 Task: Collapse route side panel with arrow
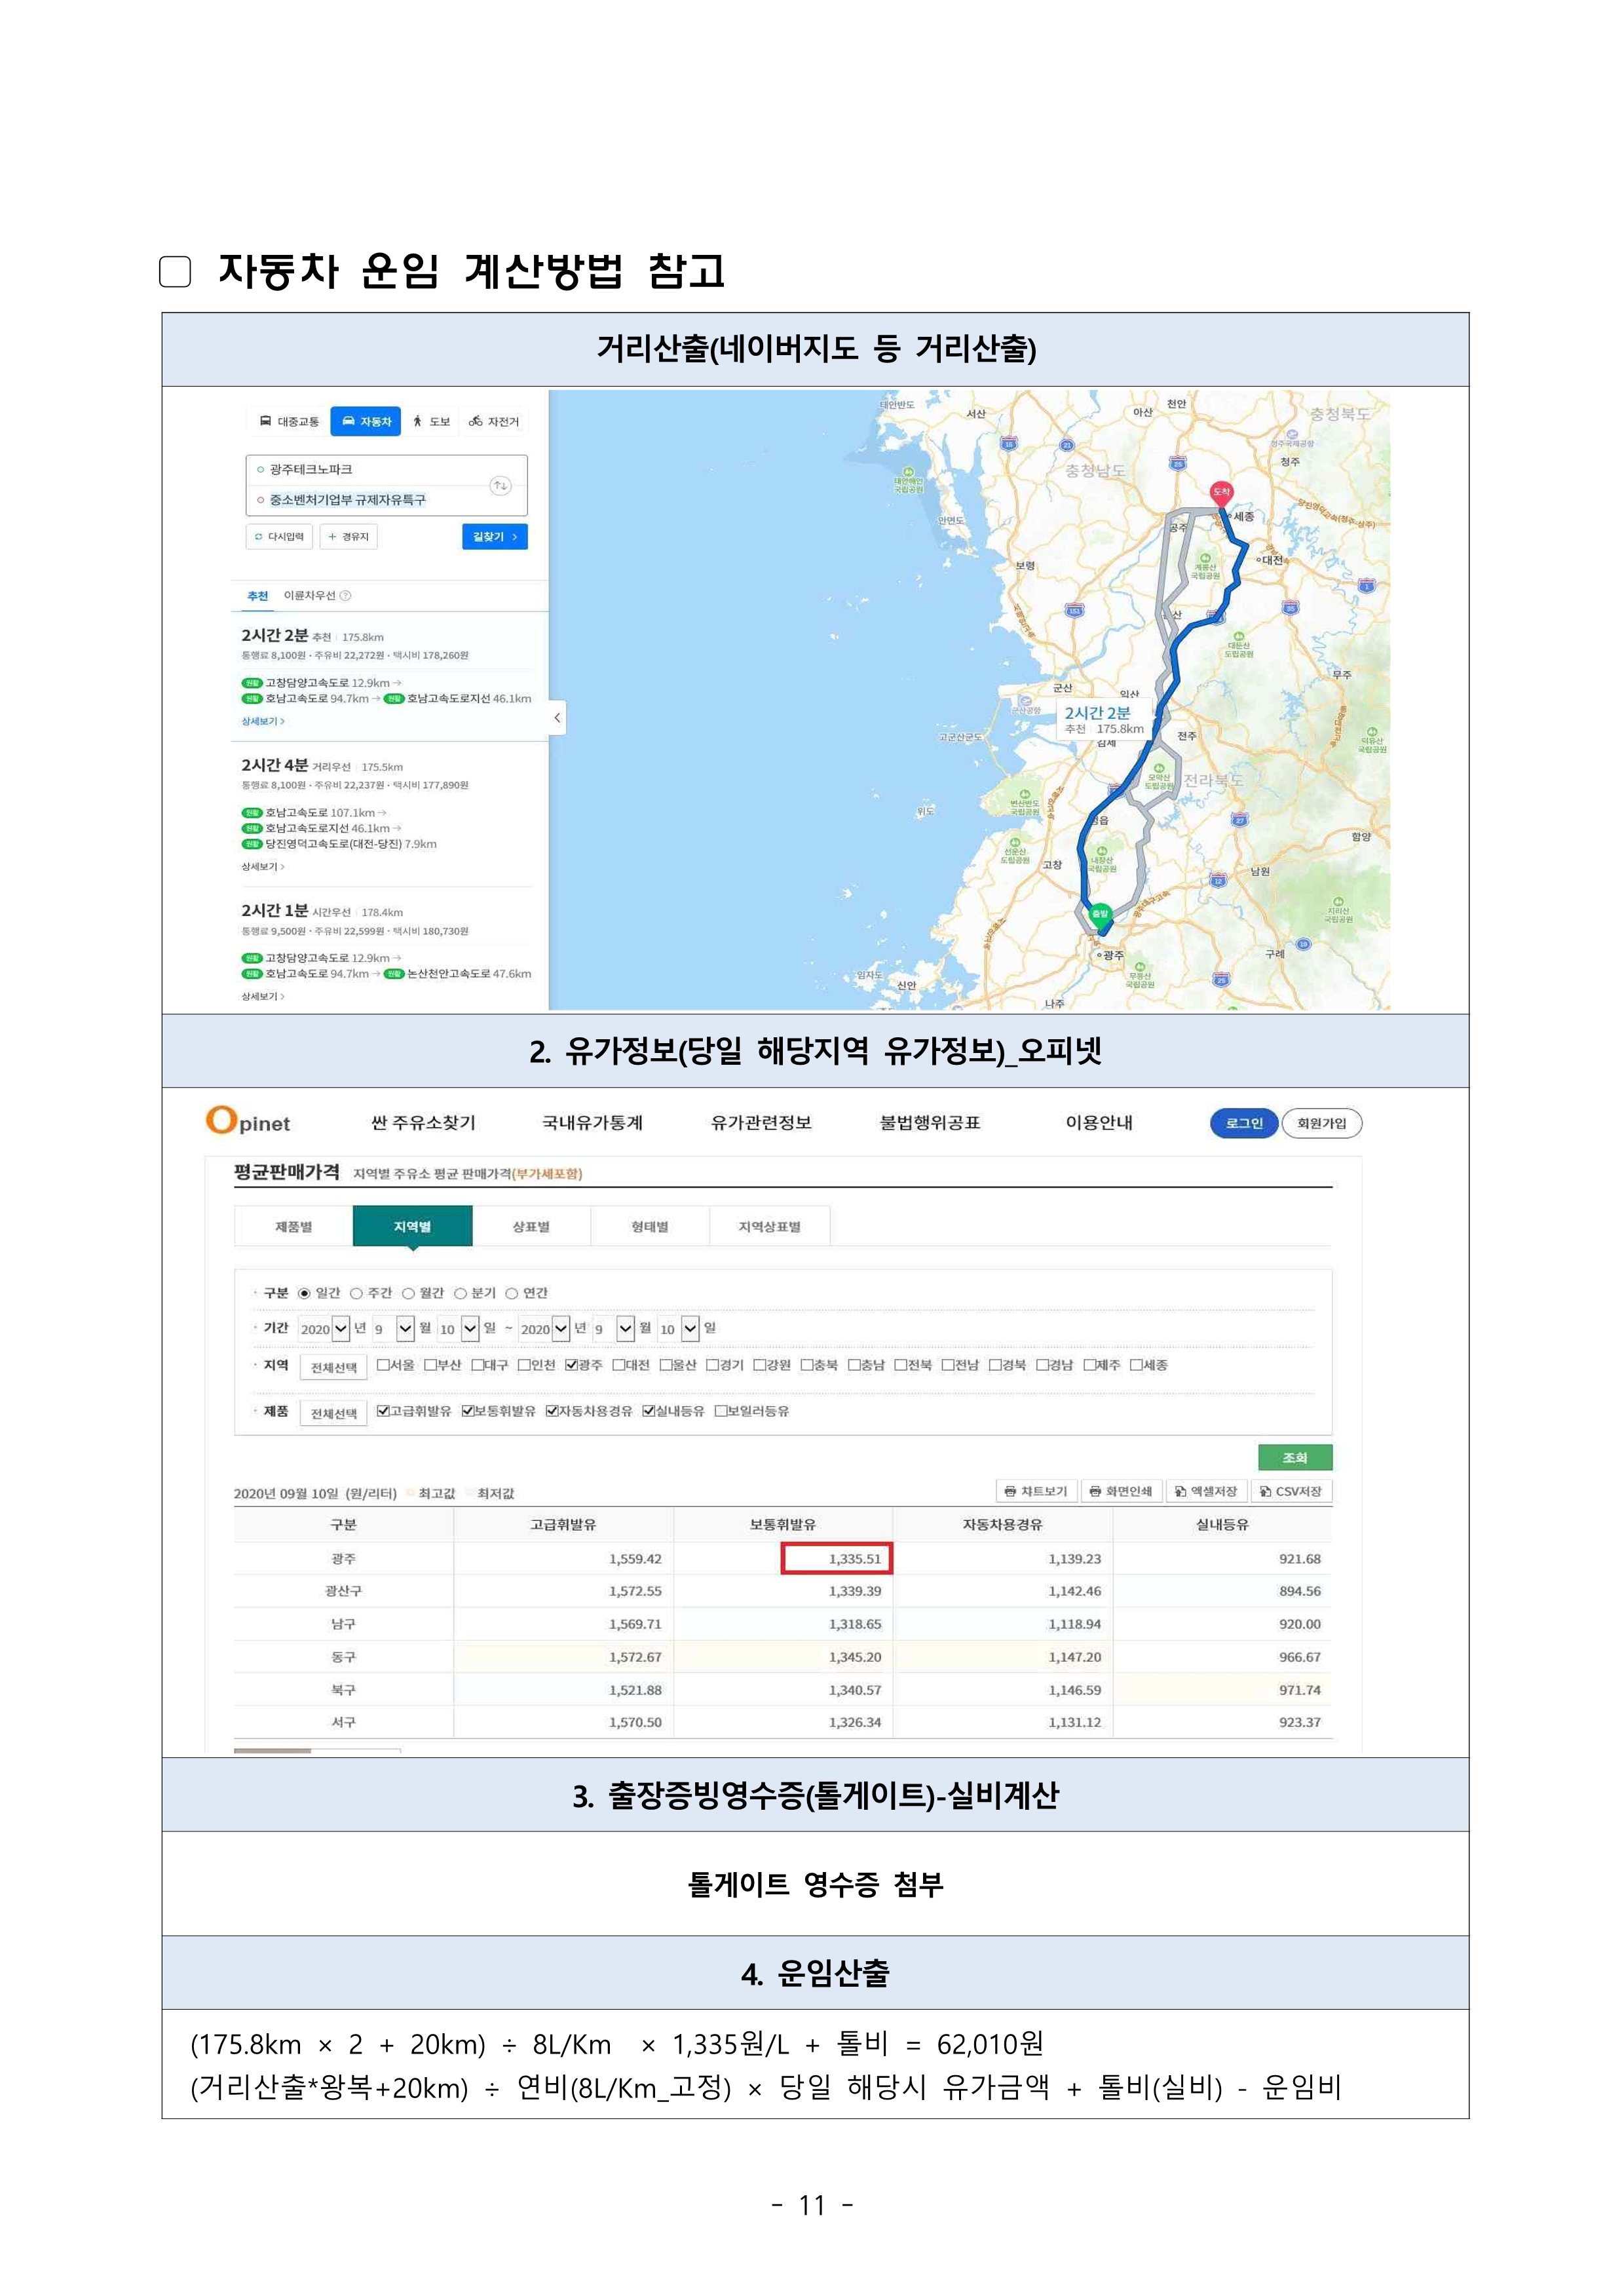coord(557,718)
